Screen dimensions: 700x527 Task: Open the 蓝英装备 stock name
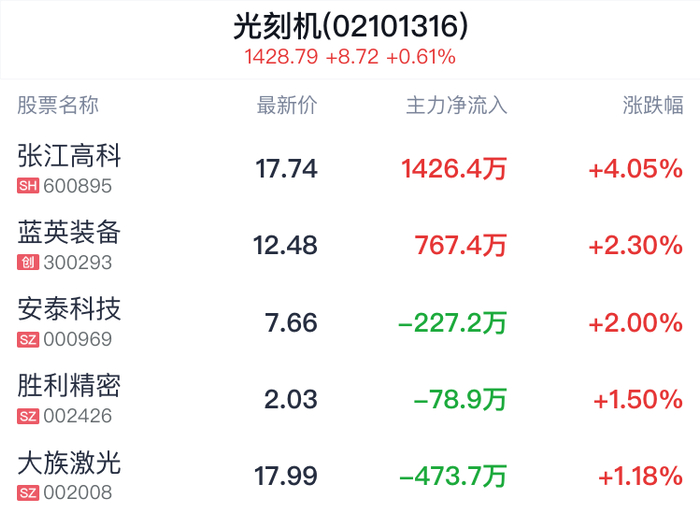[x=70, y=233]
